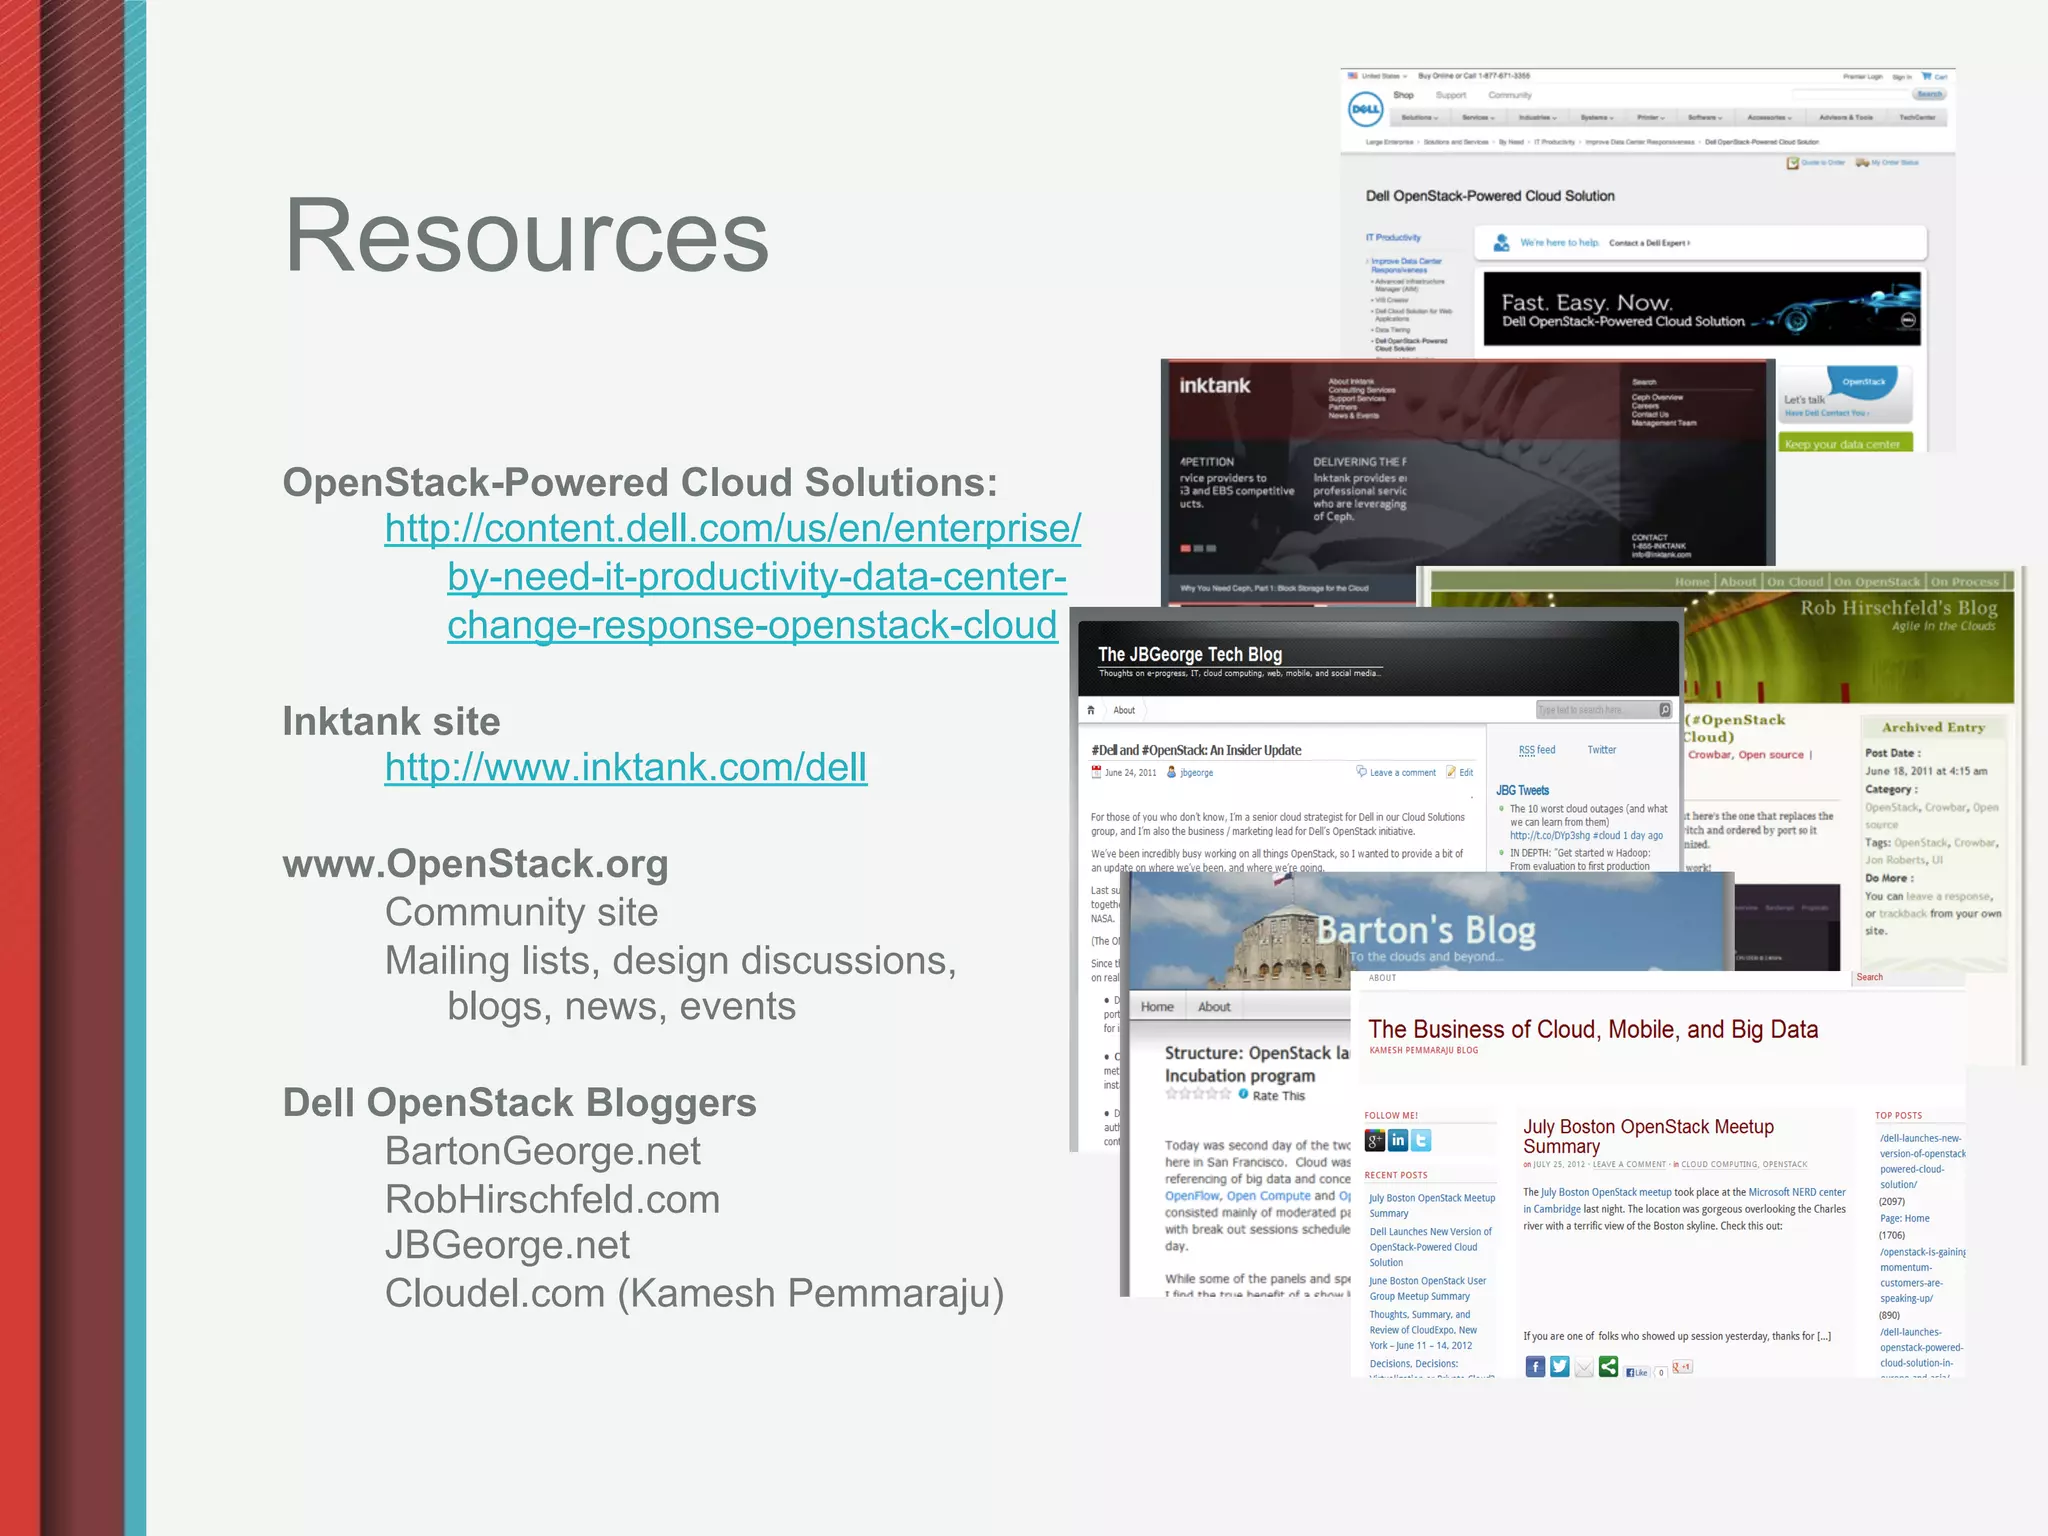Expand the Services menu on Dell site
The height and width of the screenshot is (1536, 2048).
(x=1479, y=118)
